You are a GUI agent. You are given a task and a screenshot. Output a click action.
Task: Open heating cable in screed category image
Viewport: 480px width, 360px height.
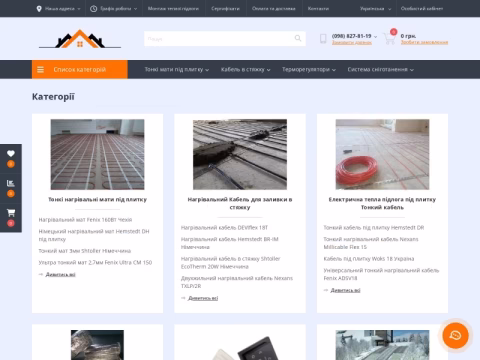pyautogui.click(x=240, y=154)
